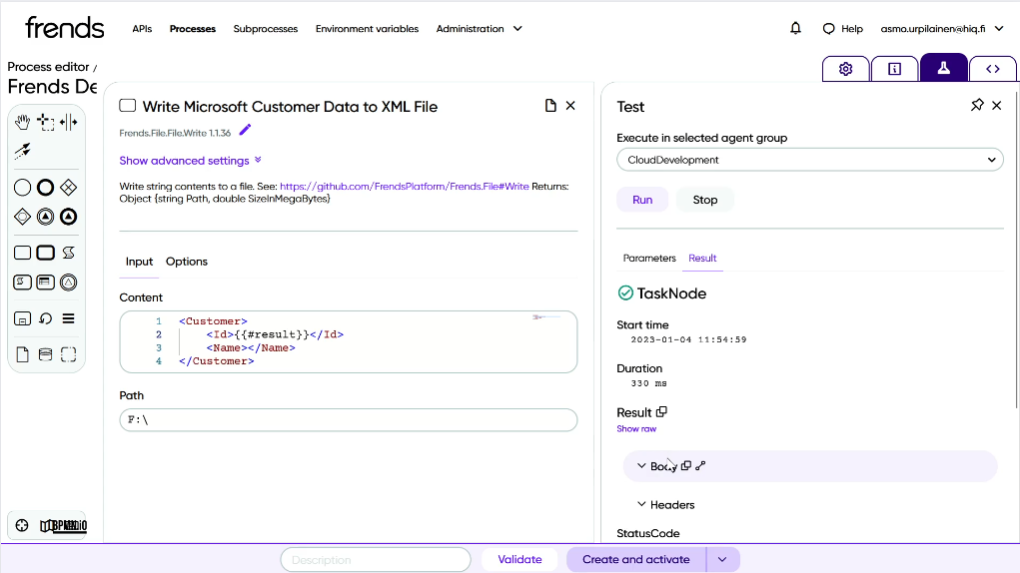This screenshot has height=573, width=1020.
Task: Open the CloudDevelopment agent group dropdown
Action: pyautogui.click(x=810, y=159)
